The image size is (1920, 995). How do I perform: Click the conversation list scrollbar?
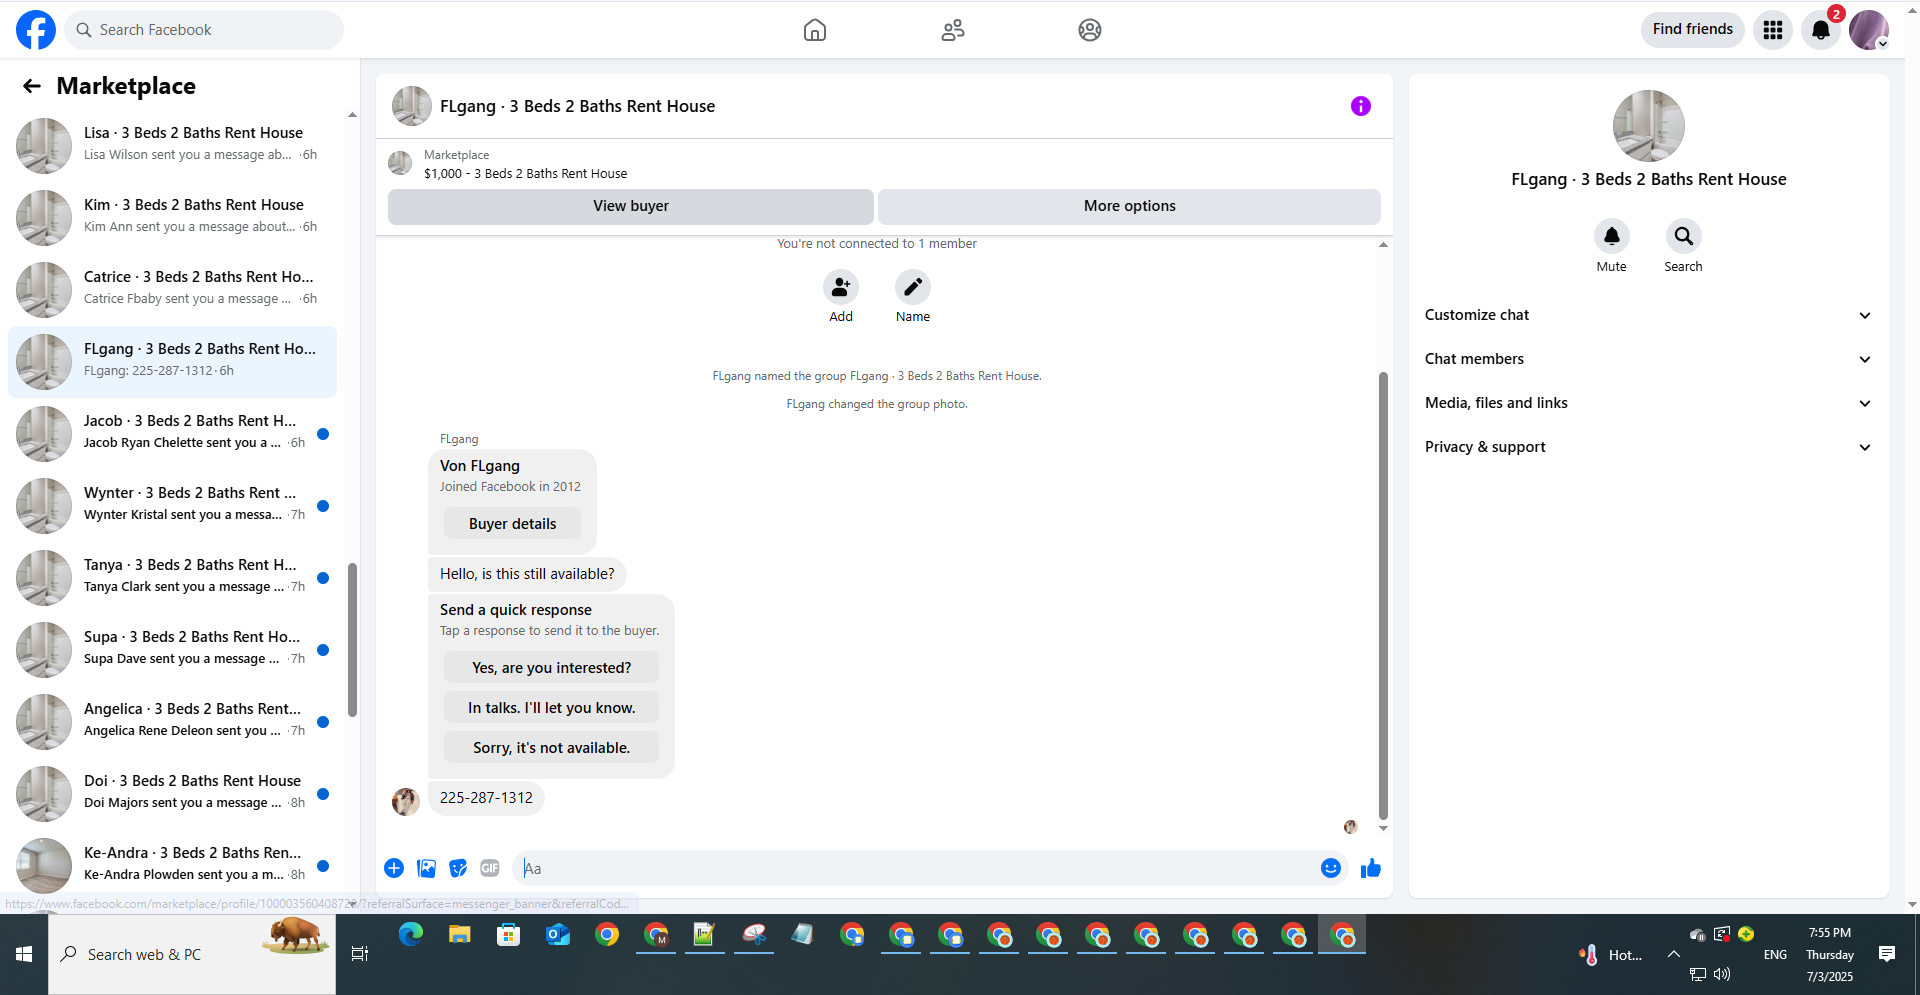point(352,640)
